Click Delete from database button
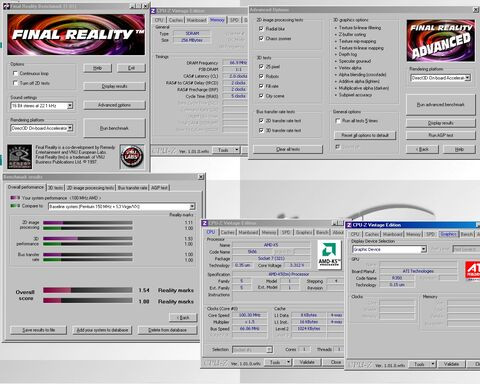The height and width of the screenshot is (384, 480). click(167, 330)
